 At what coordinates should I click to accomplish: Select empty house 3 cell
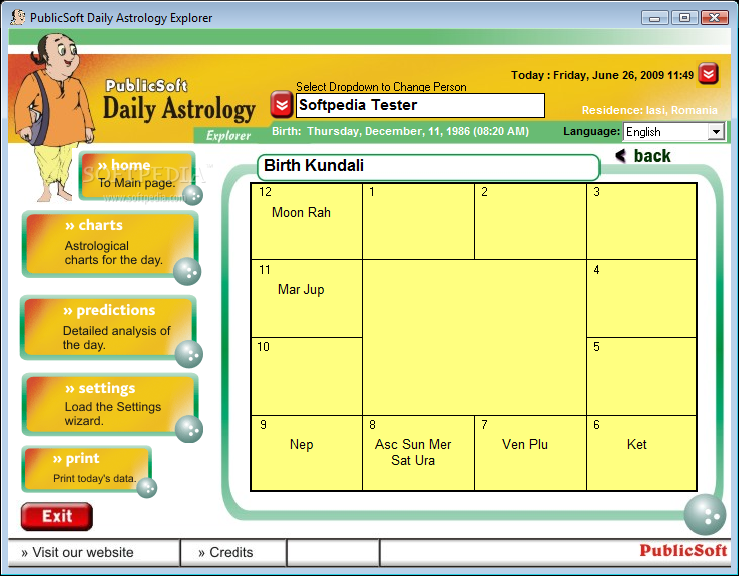(641, 221)
